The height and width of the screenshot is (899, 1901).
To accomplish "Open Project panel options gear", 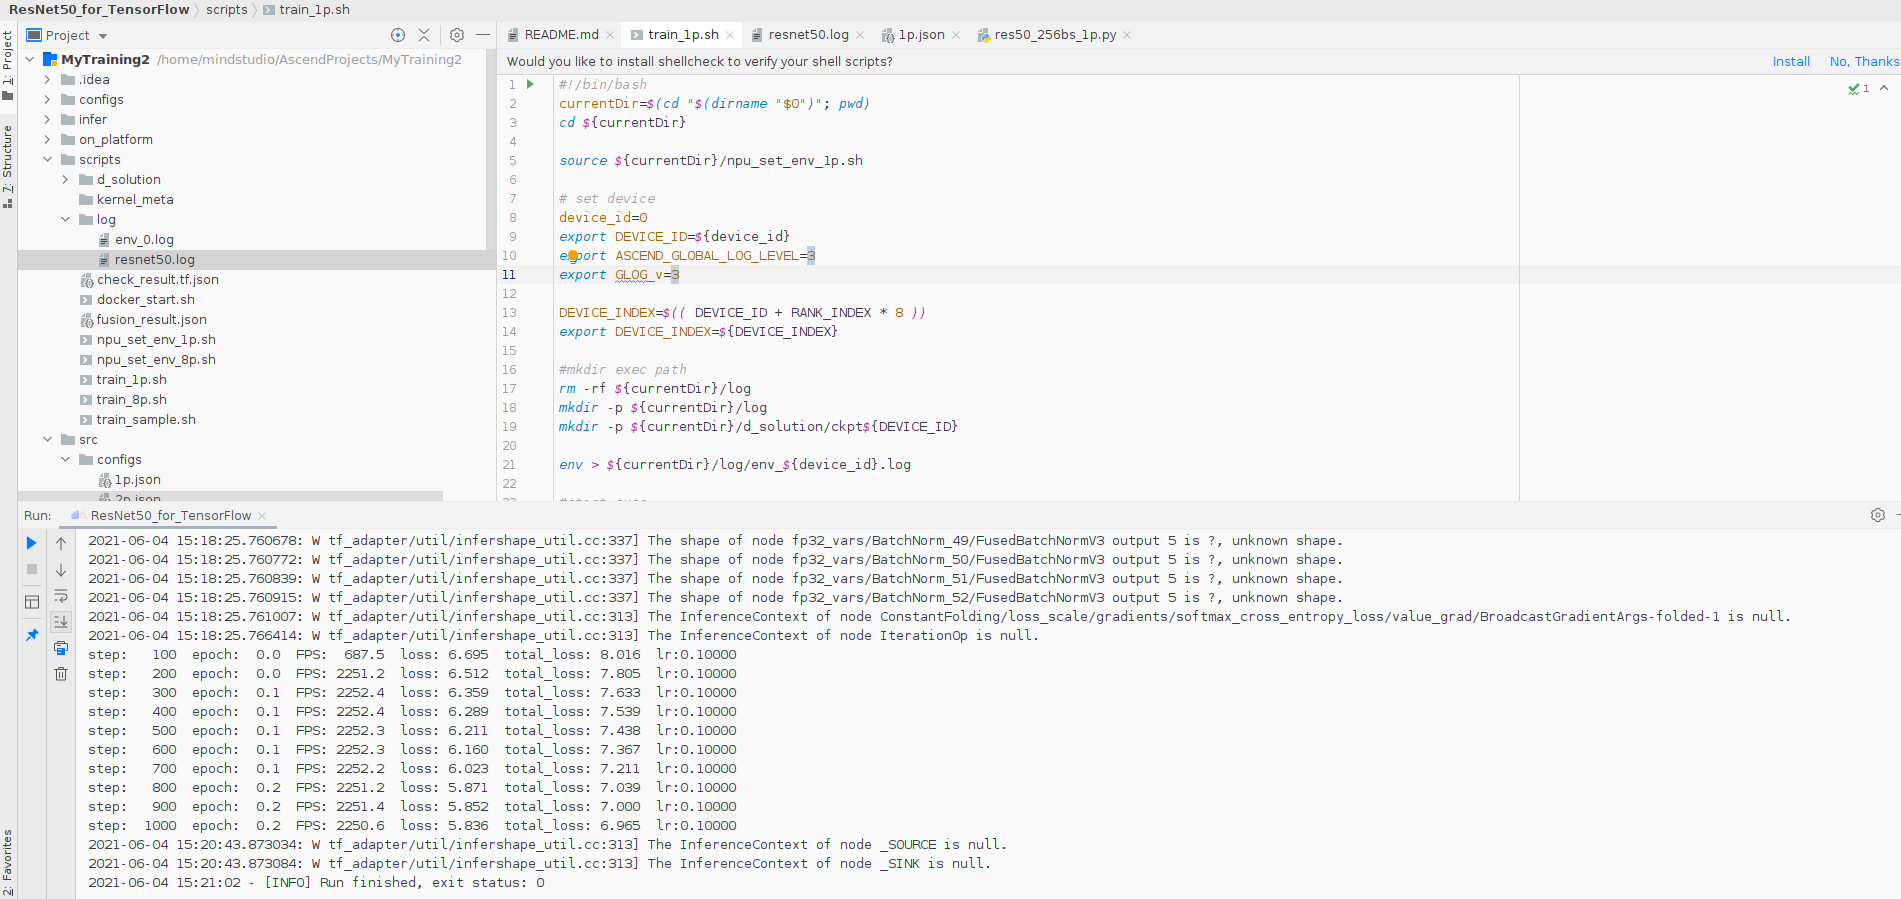I will point(457,35).
